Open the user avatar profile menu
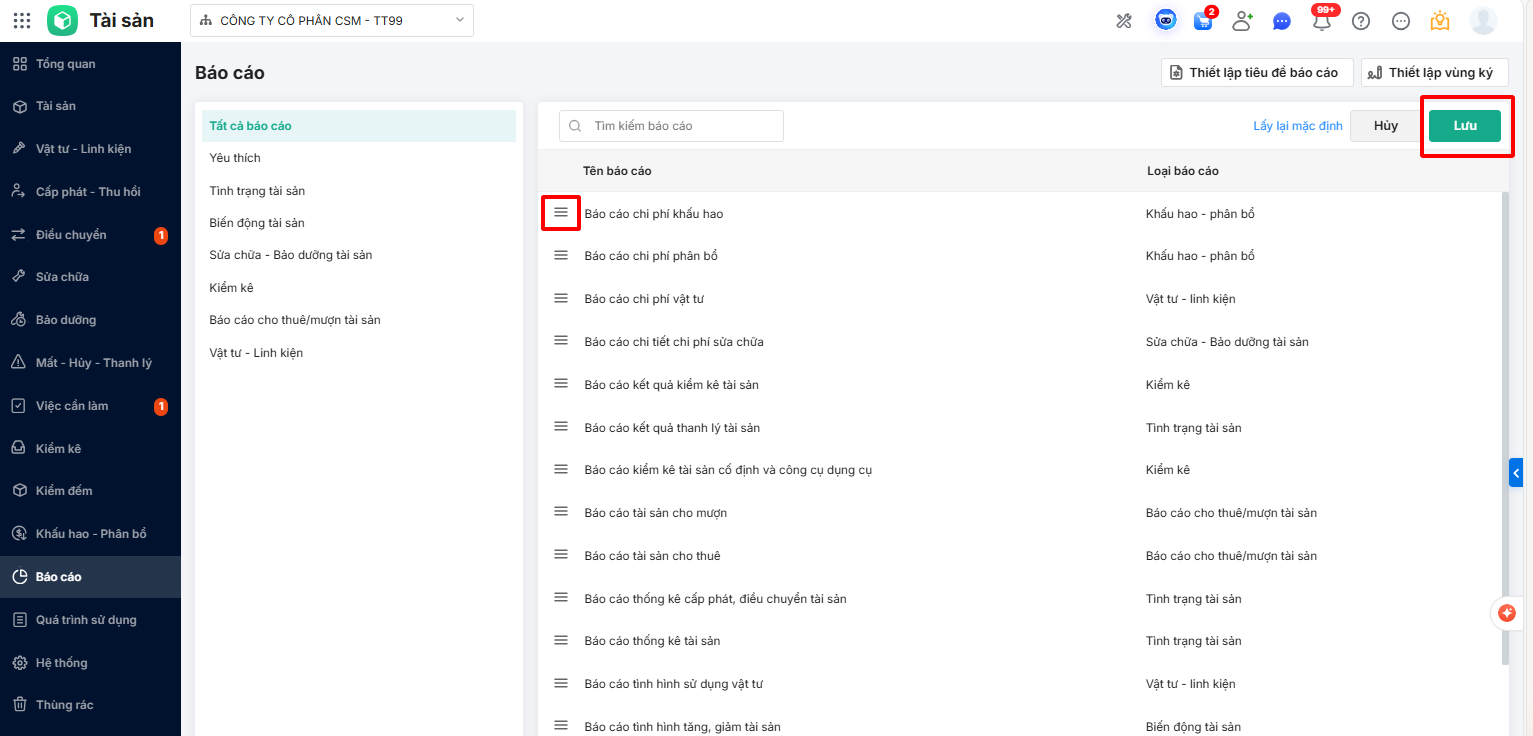 coord(1483,20)
